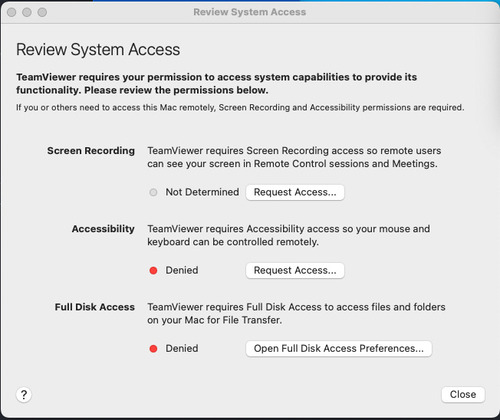Image resolution: width=500 pixels, height=420 pixels.
Task: Request access for Screen Recording permission
Action: pyautogui.click(x=295, y=192)
